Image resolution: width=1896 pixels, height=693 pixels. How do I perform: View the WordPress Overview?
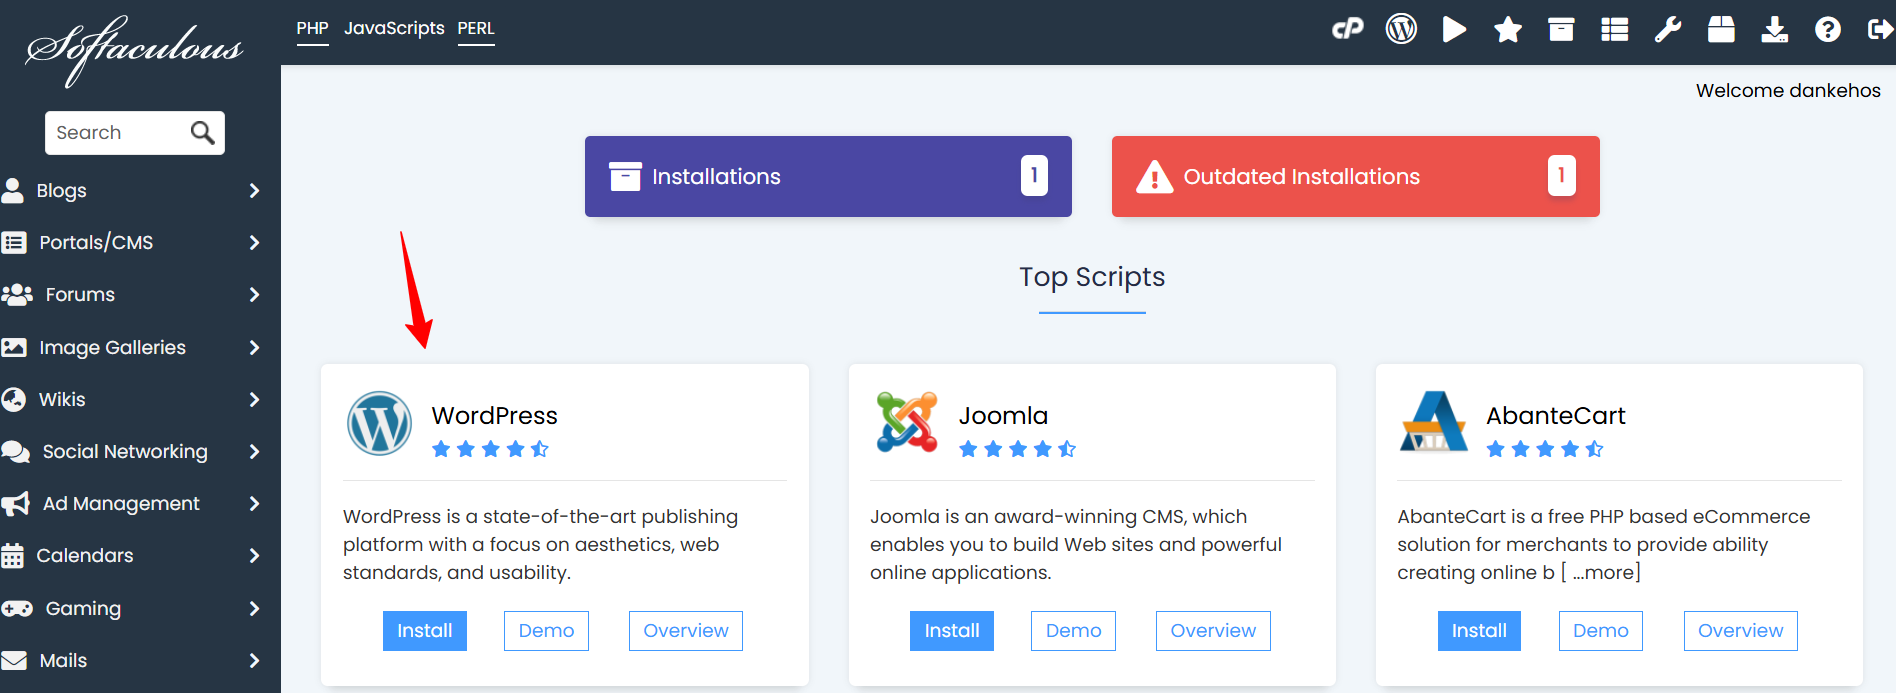[x=686, y=631]
